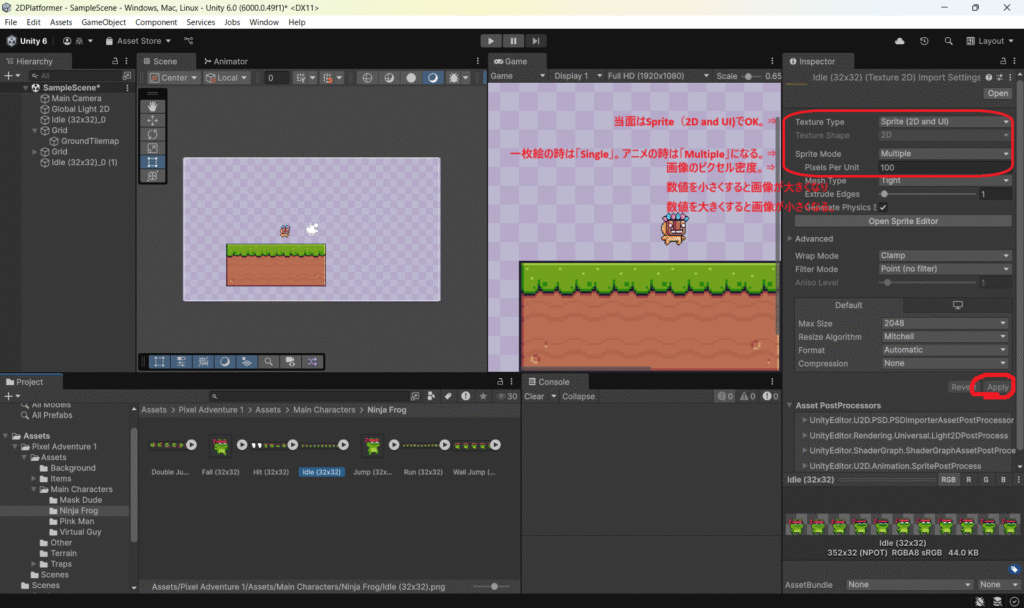Click the Favorites star in Project panel

483,396
